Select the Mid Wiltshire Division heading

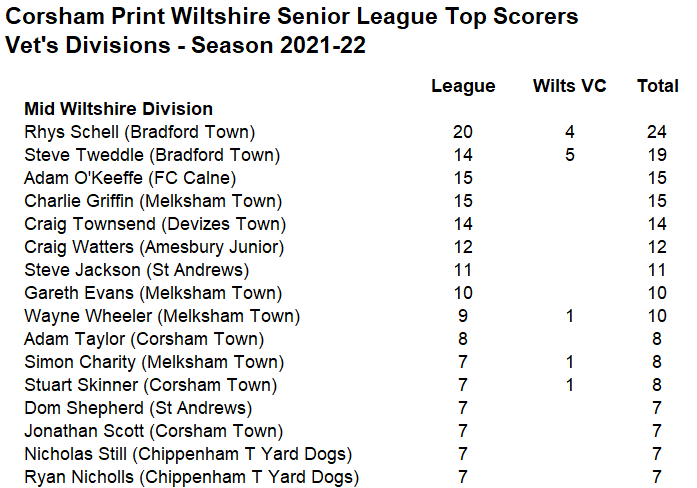(x=118, y=109)
